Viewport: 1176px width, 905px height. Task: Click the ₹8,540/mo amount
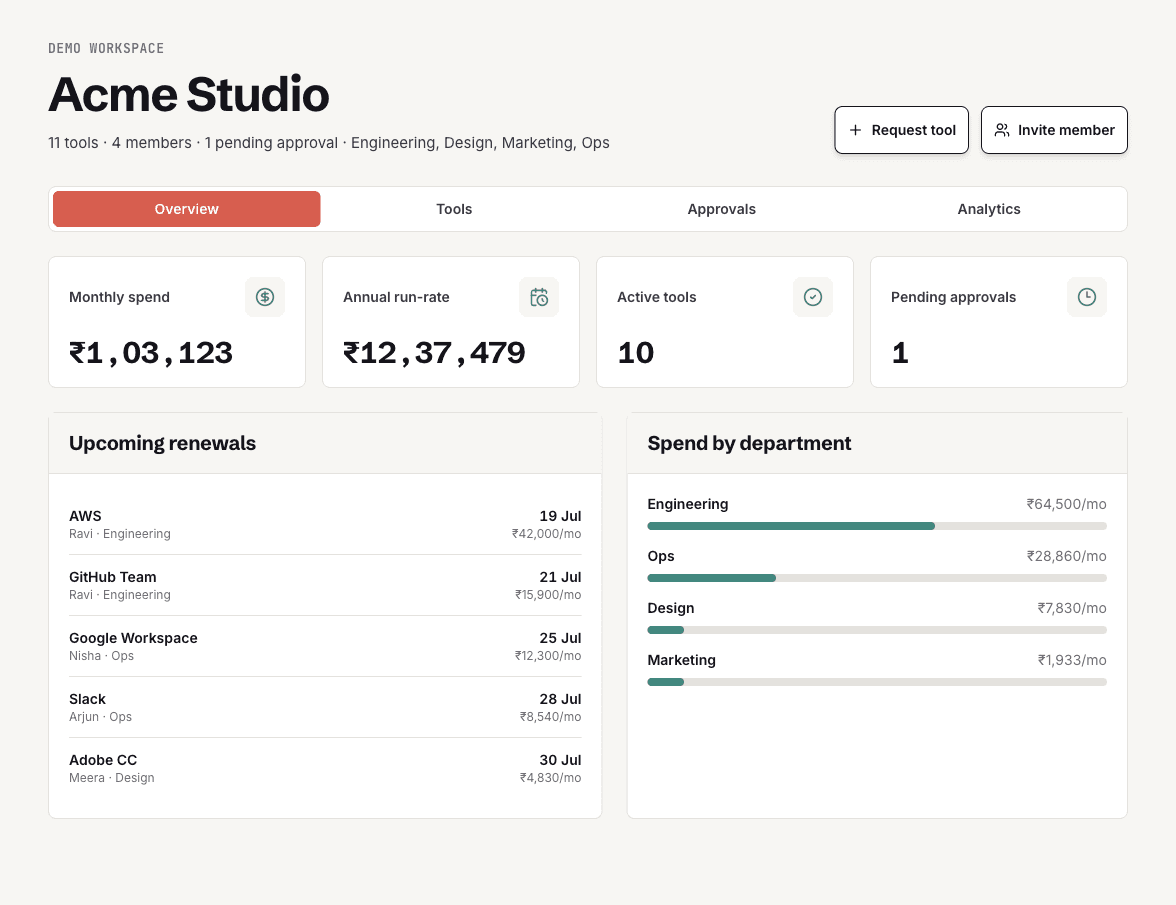click(550, 717)
